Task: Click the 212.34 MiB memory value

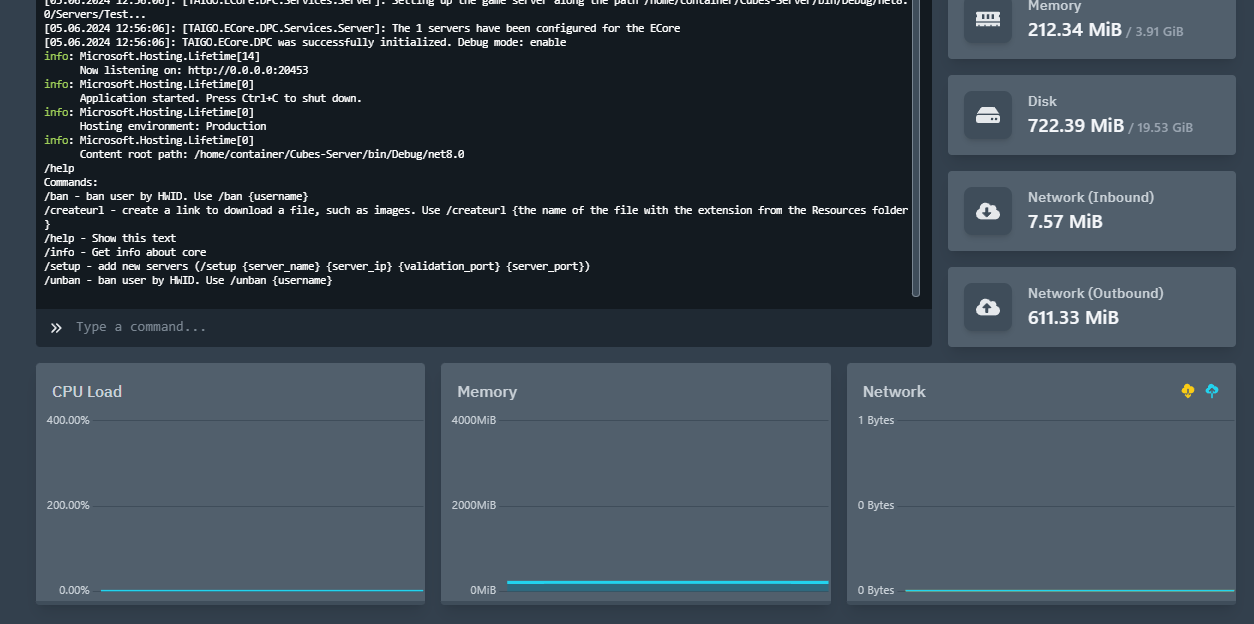Action: 1075,30
